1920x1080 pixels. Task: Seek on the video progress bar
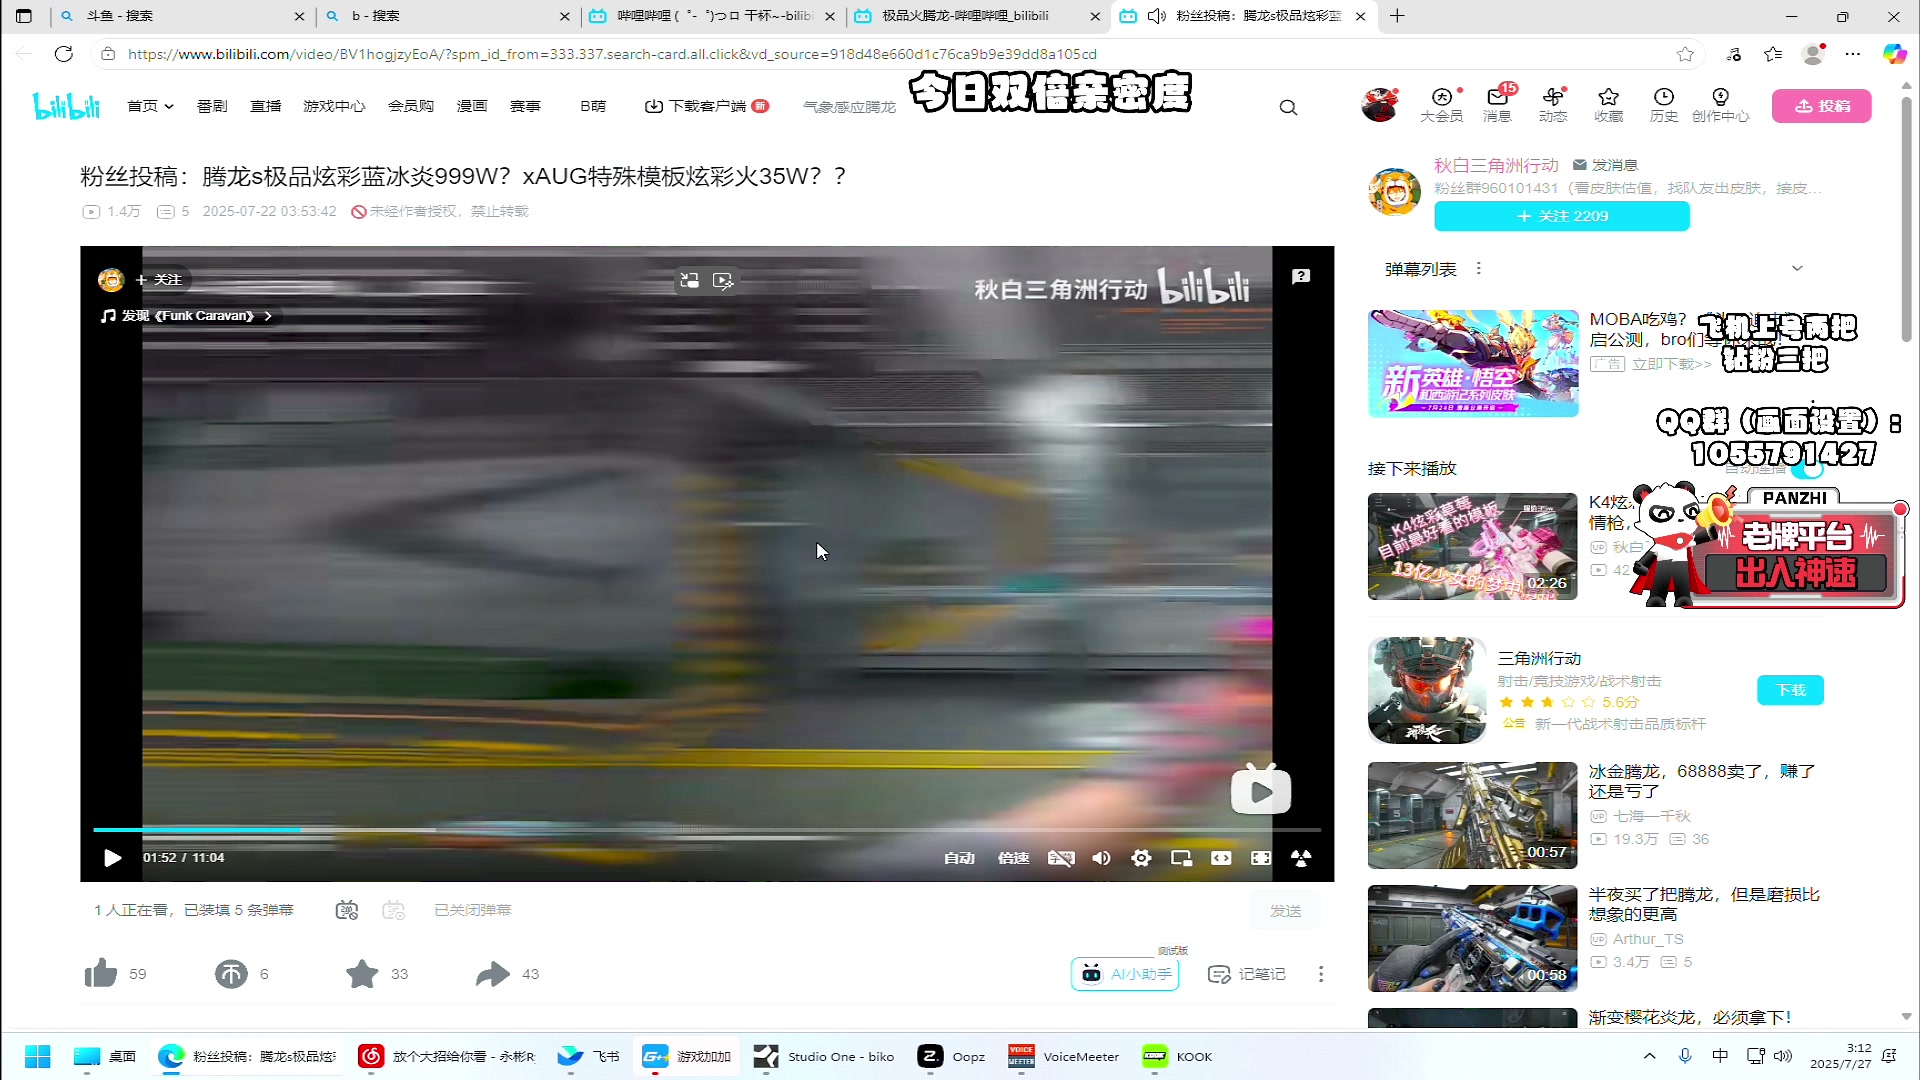pos(707,830)
